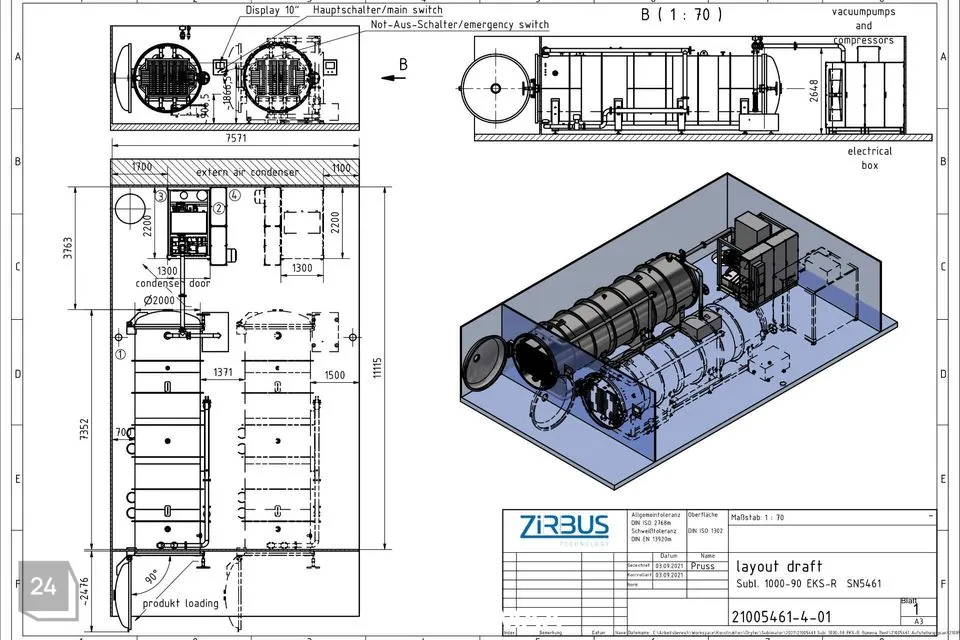
Task: Select the circled number 4 marker
Action: click(234, 196)
